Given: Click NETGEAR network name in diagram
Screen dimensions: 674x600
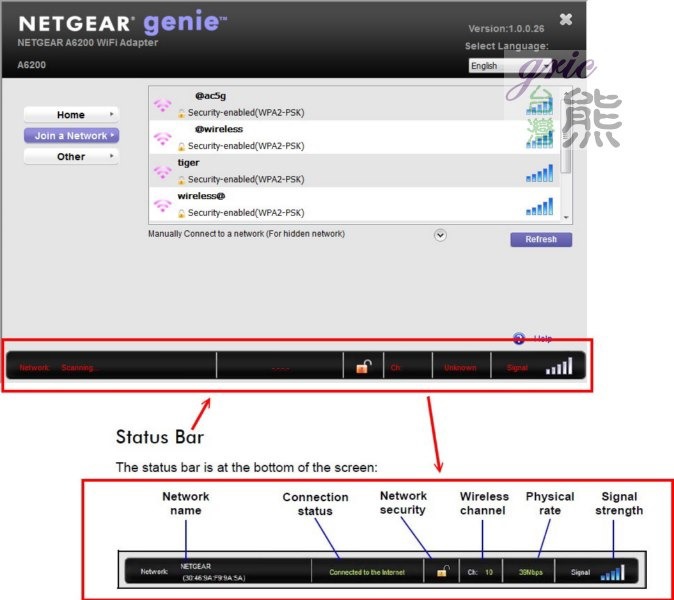Looking at the screenshot, I should tap(196, 566).
